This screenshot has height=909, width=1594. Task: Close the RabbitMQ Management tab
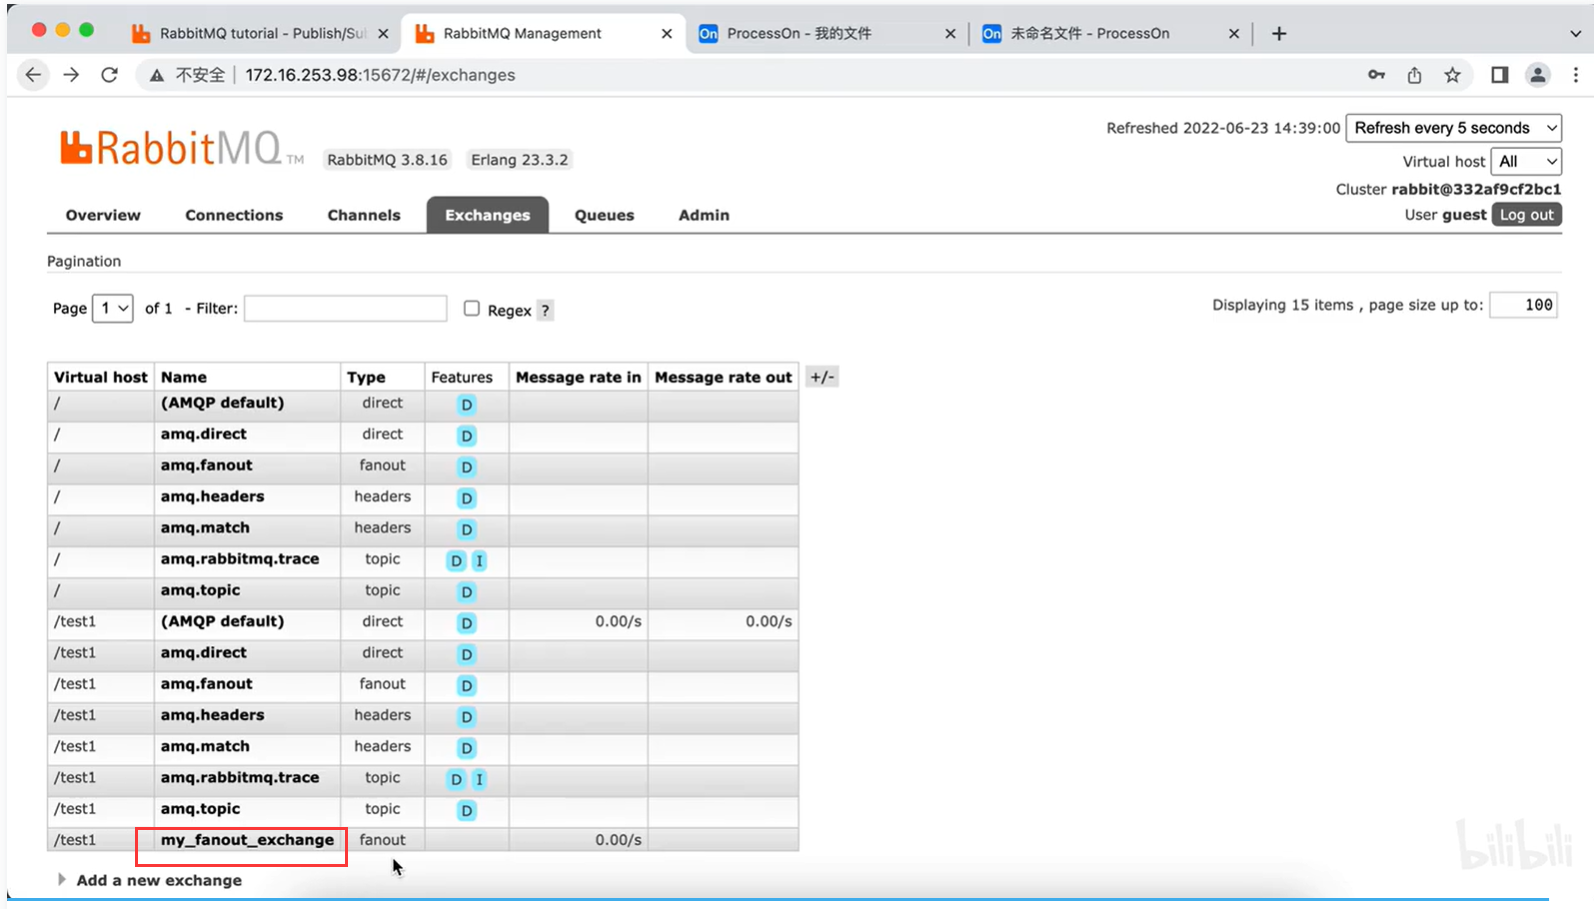tap(667, 33)
